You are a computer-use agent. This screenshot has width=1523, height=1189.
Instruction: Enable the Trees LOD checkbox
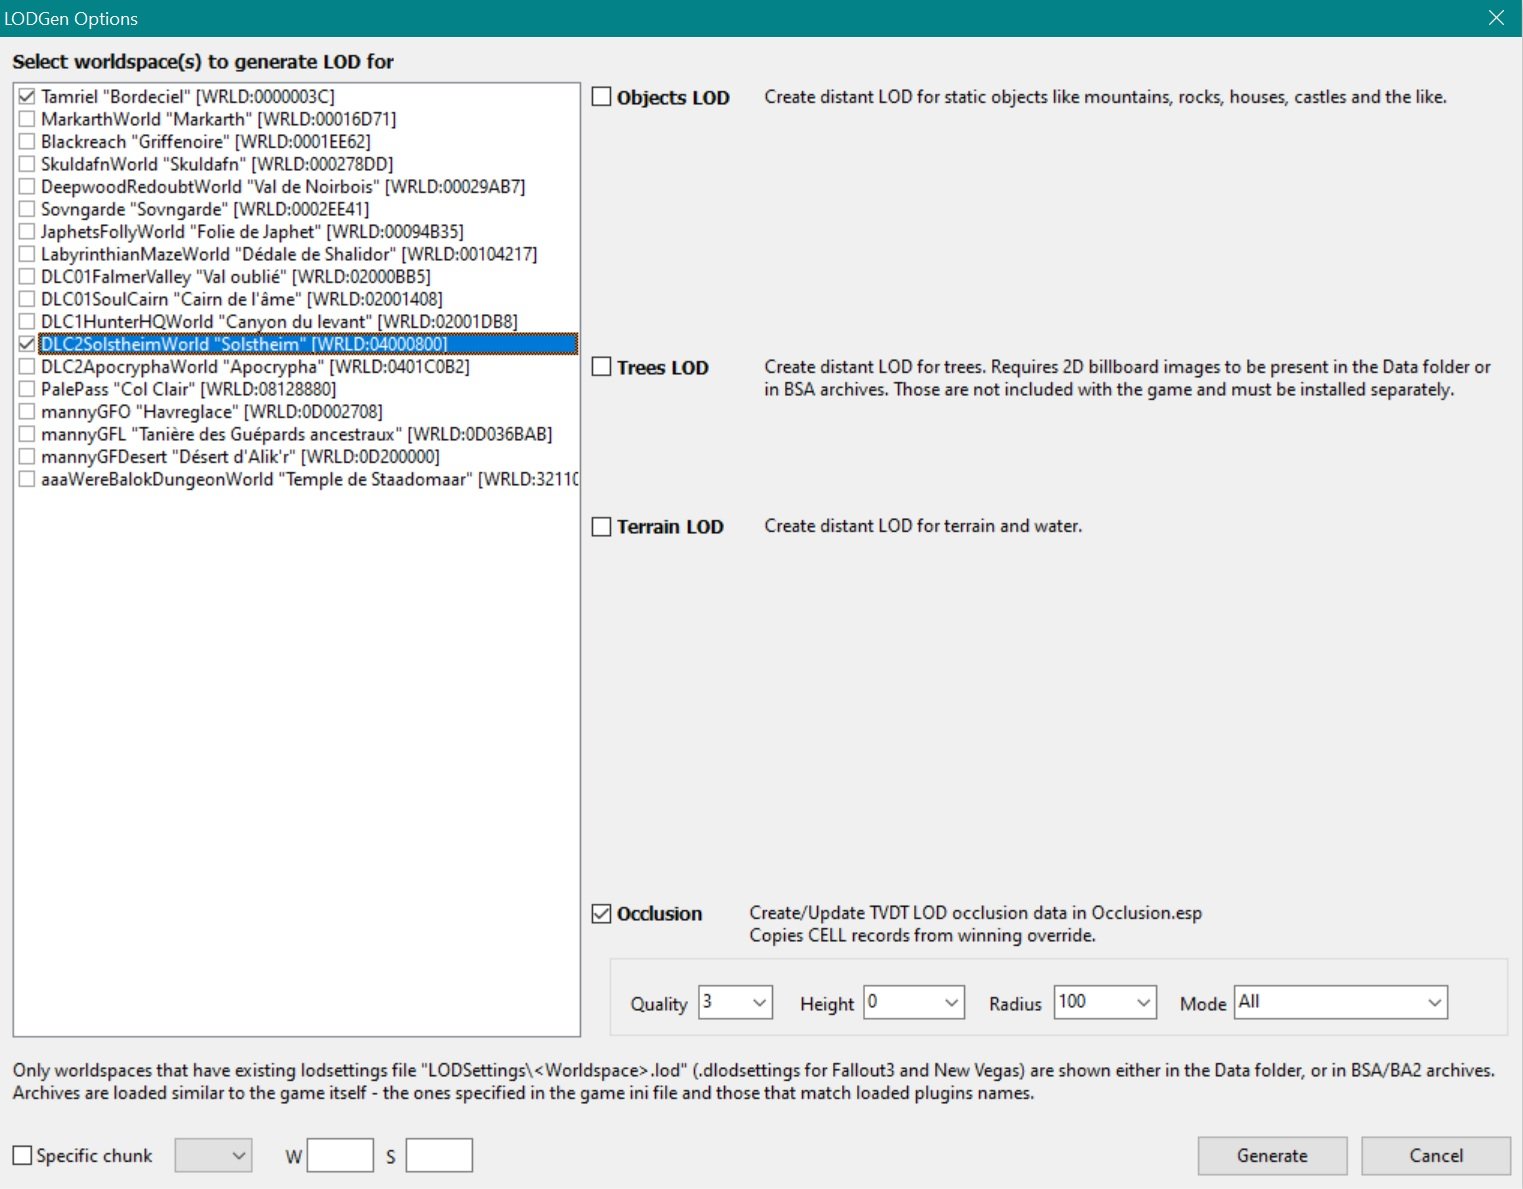point(602,367)
